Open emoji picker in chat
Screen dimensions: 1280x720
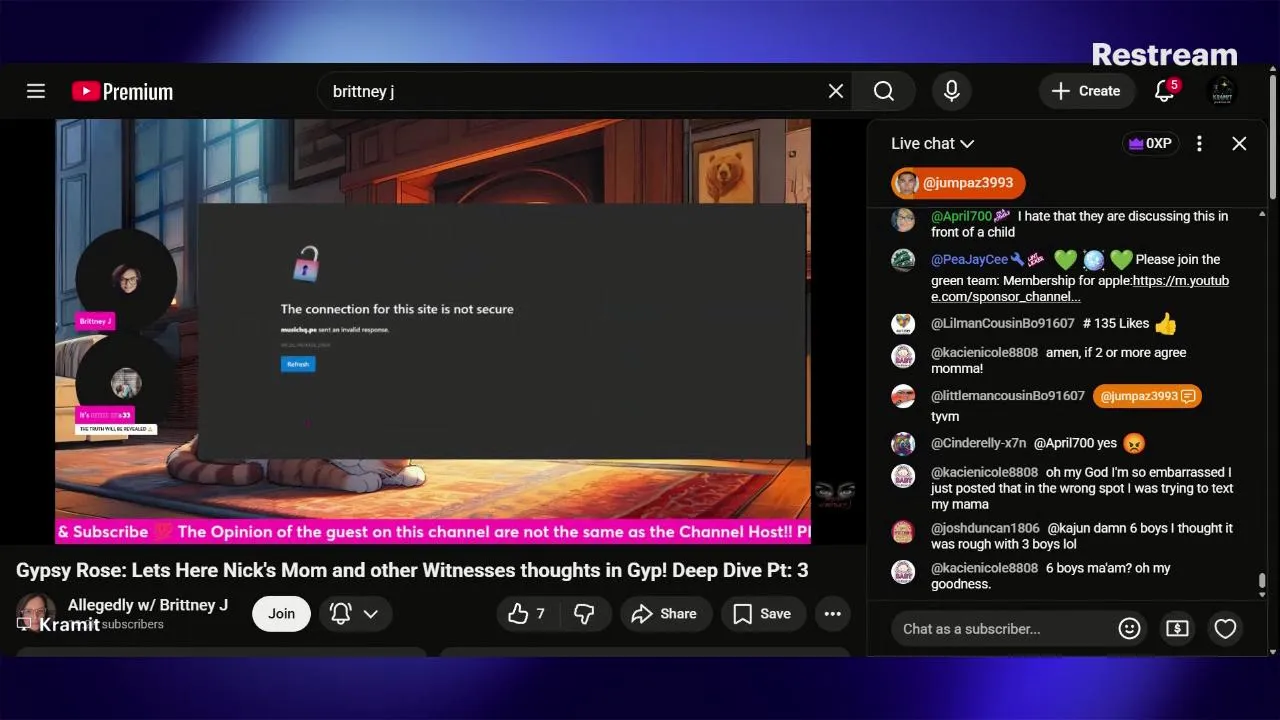coord(1129,629)
